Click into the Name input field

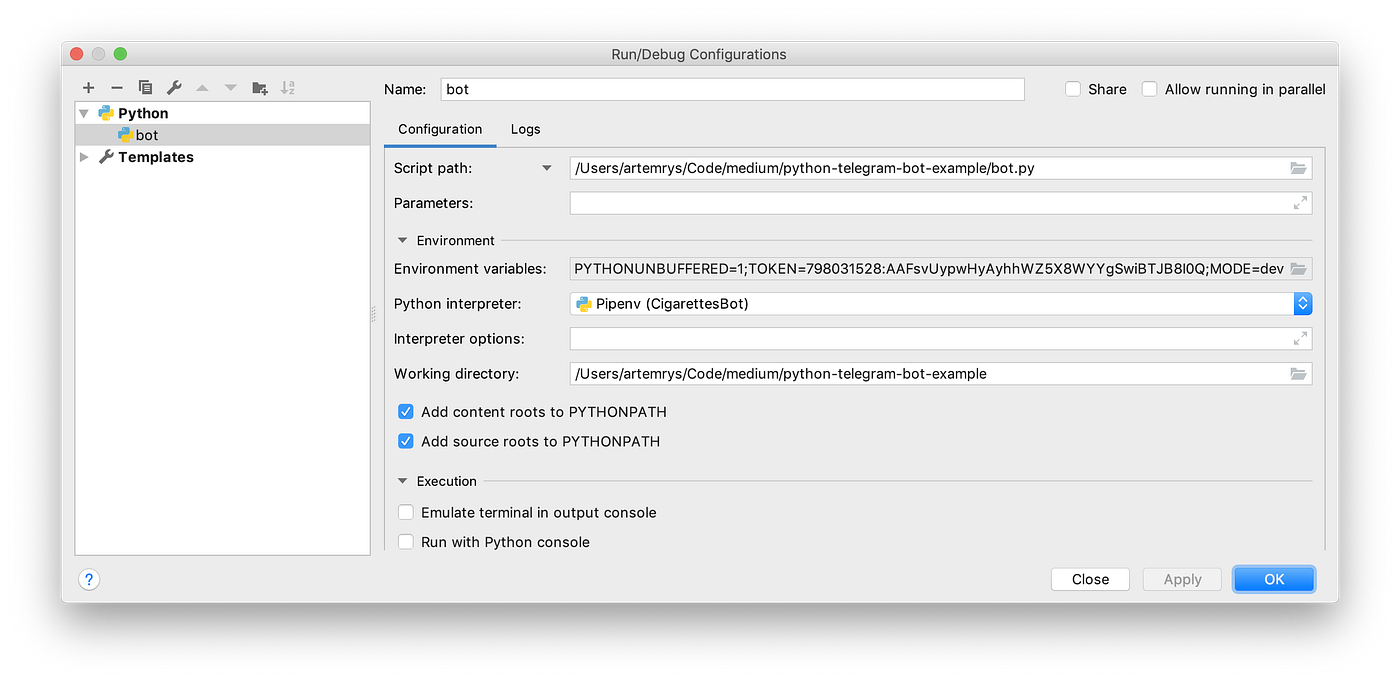[x=733, y=89]
